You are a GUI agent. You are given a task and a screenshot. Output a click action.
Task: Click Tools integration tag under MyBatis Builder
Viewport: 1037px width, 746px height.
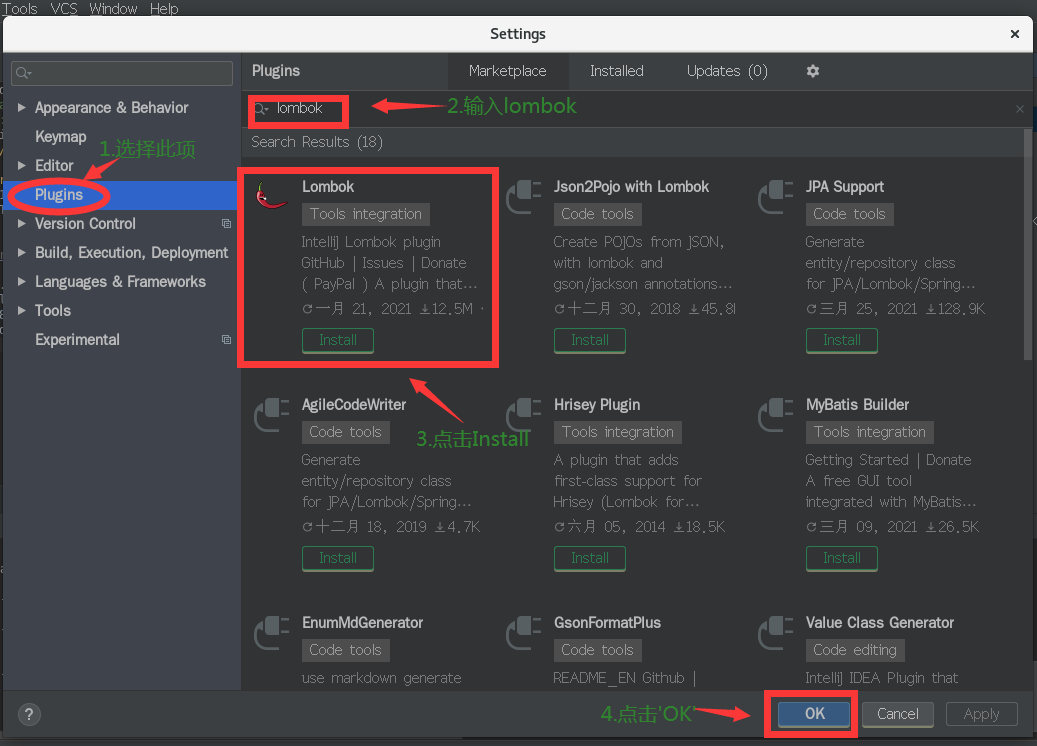pyautogui.click(x=870, y=433)
